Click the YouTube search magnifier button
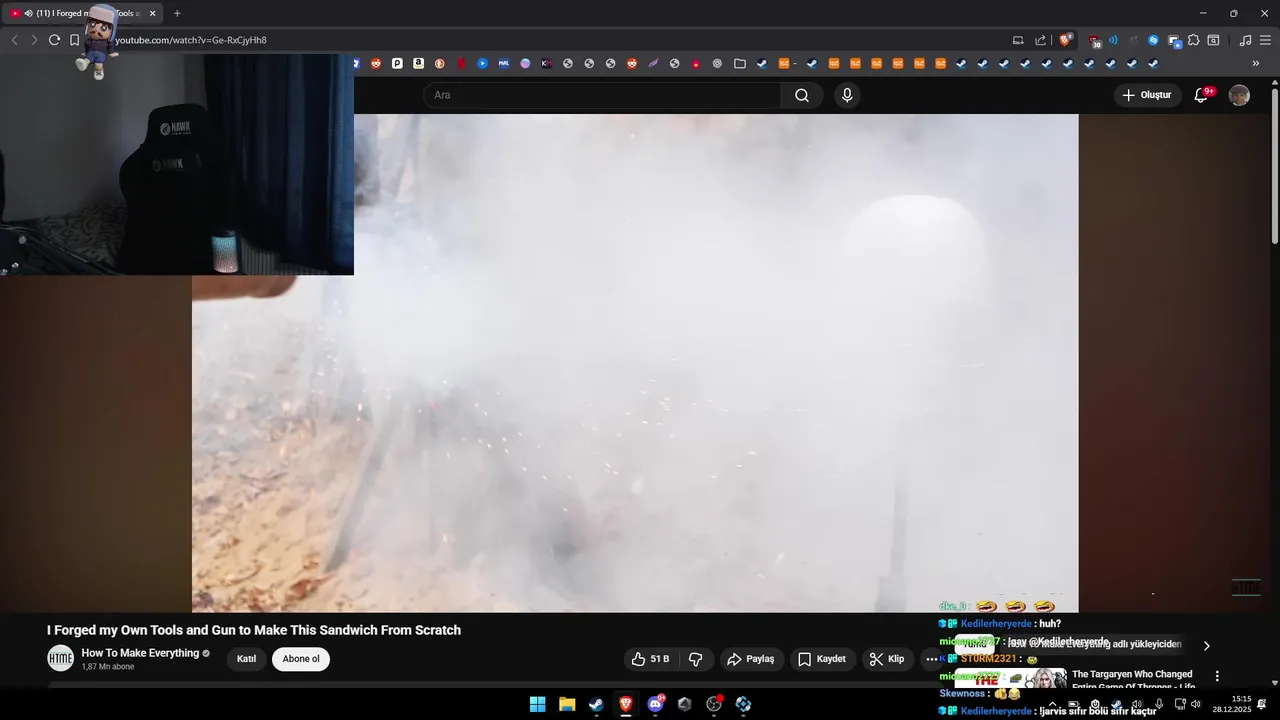Screen dimensions: 1280x720 (802, 95)
